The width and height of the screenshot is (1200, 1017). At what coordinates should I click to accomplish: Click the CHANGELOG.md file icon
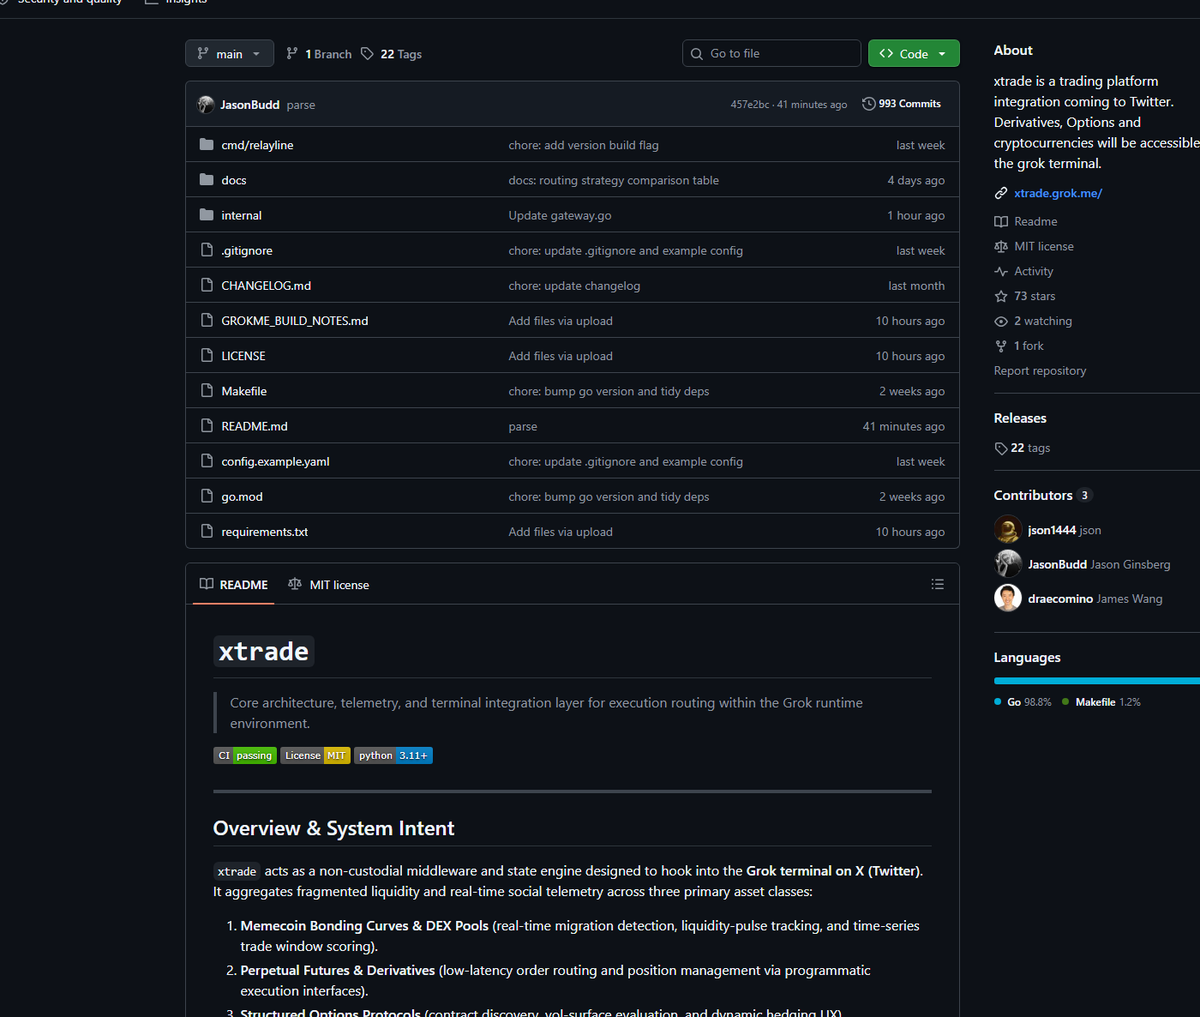pyautogui.click(x=207, y=285)
